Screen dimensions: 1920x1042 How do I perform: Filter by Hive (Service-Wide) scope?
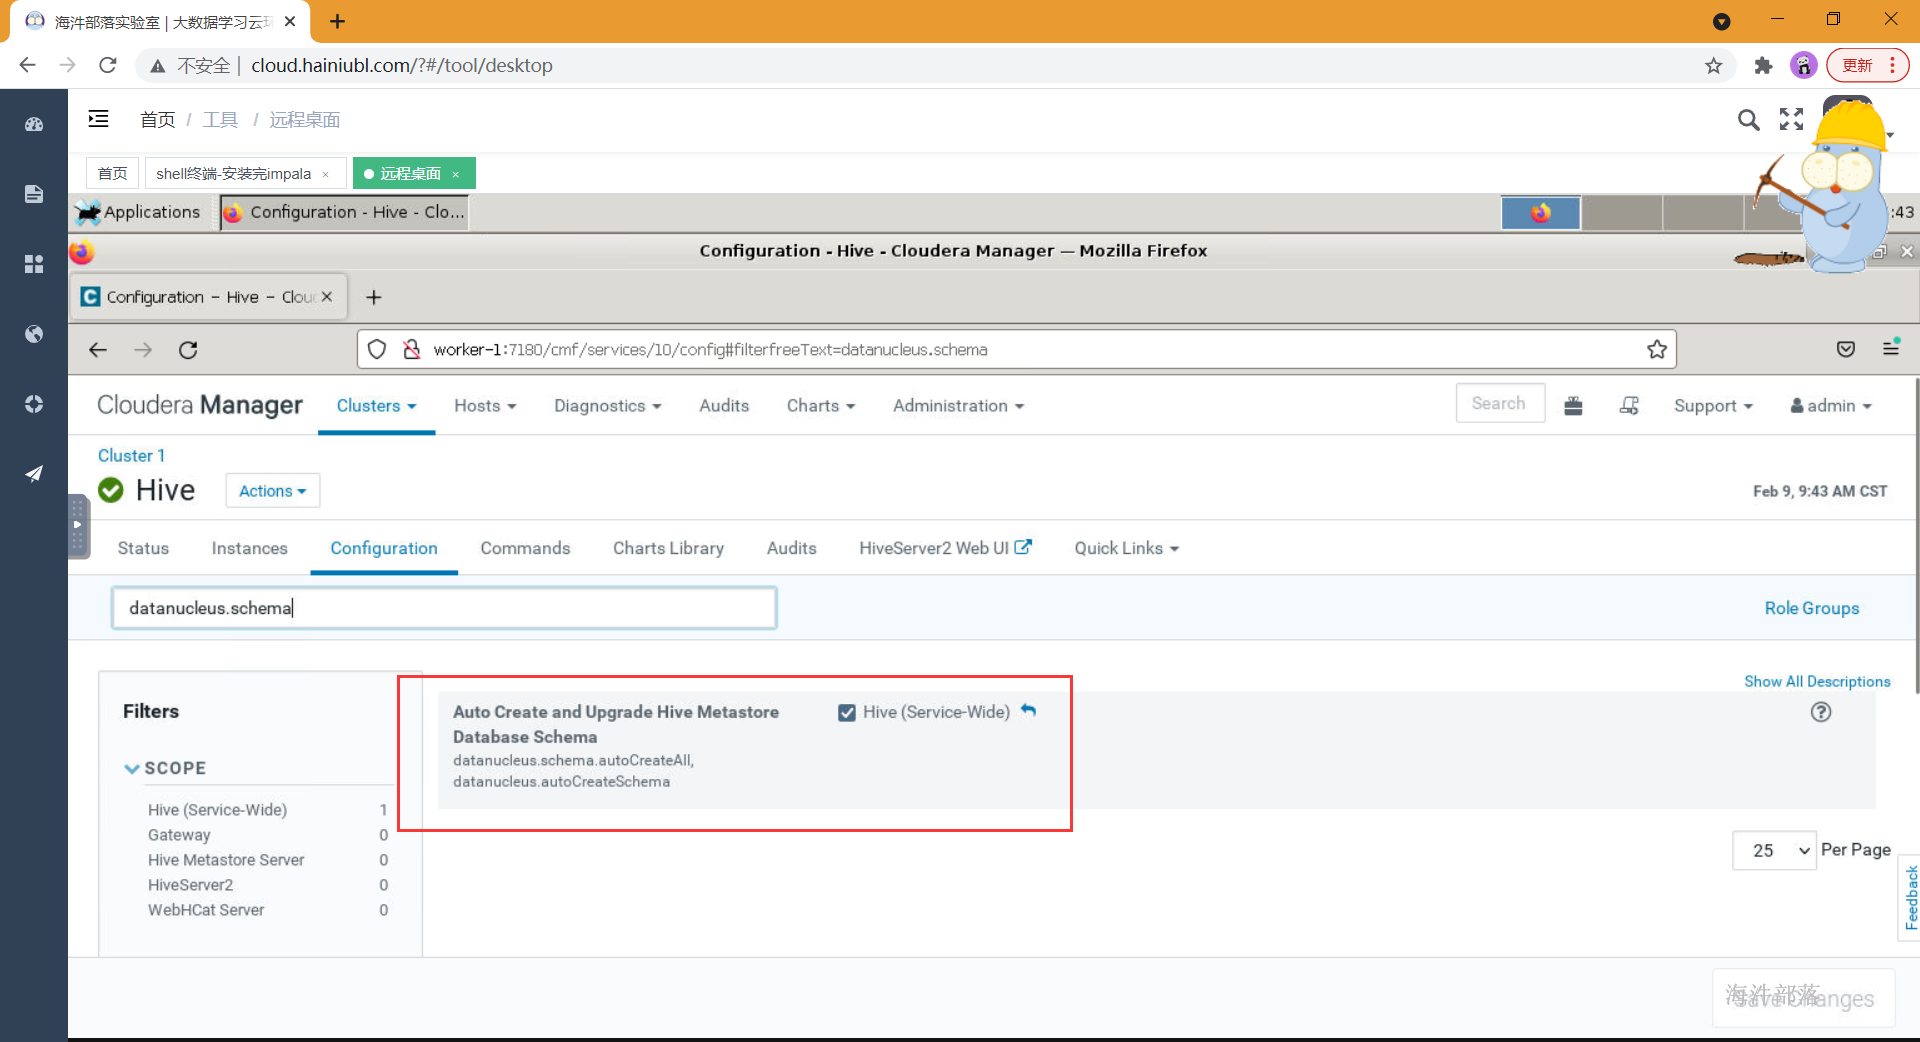pos(217,810)
